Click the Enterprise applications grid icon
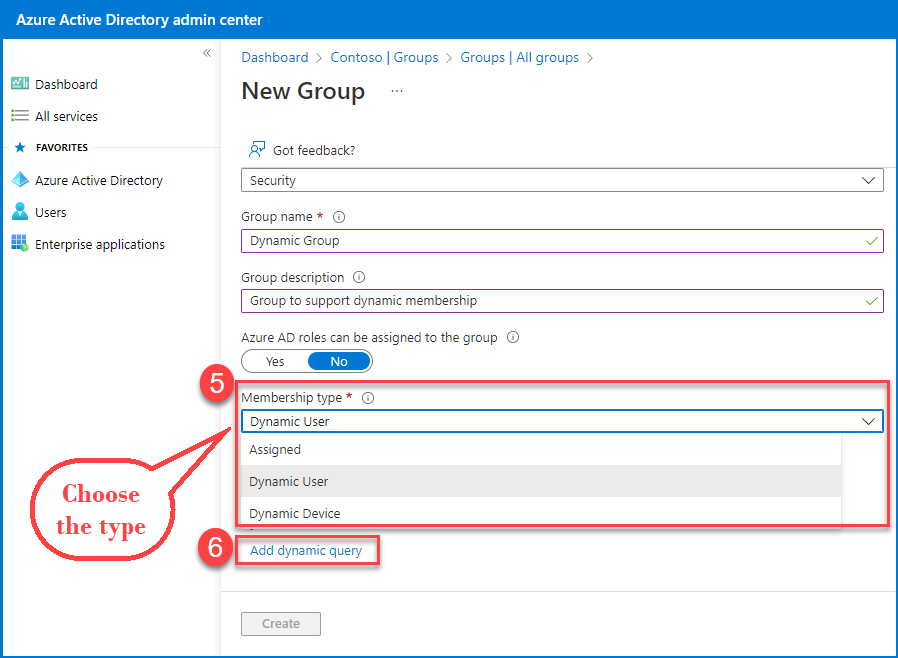 tap(19, 244)
